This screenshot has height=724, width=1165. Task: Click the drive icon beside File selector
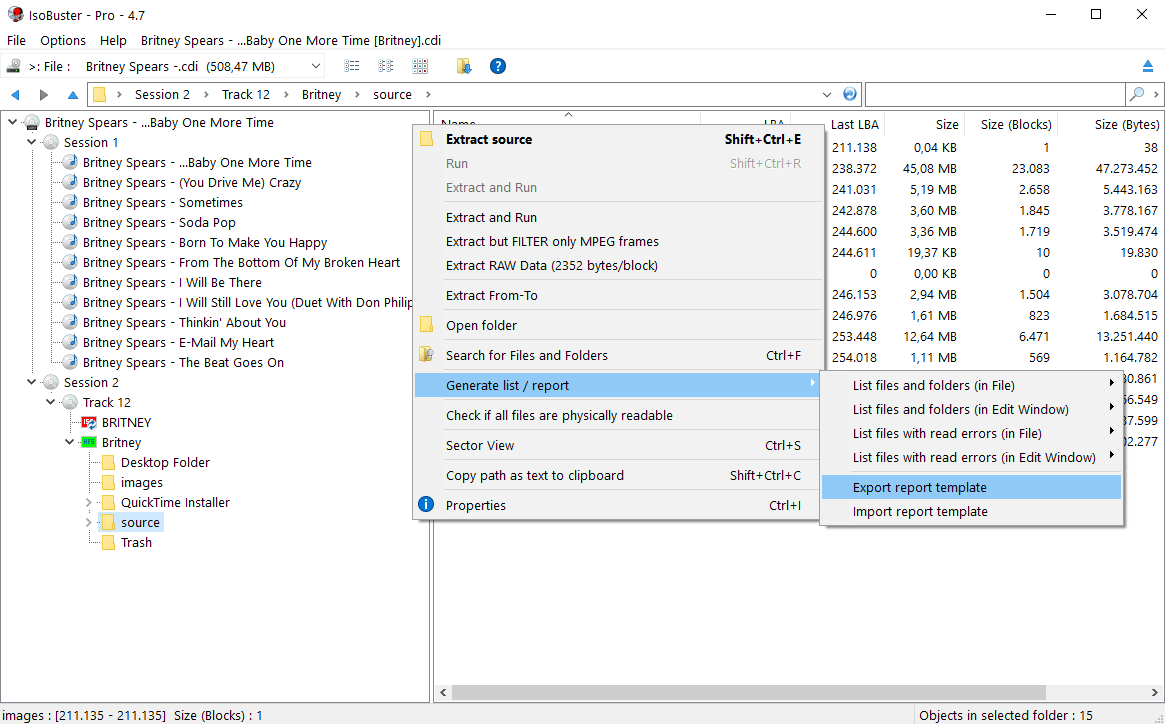(13, 66)
